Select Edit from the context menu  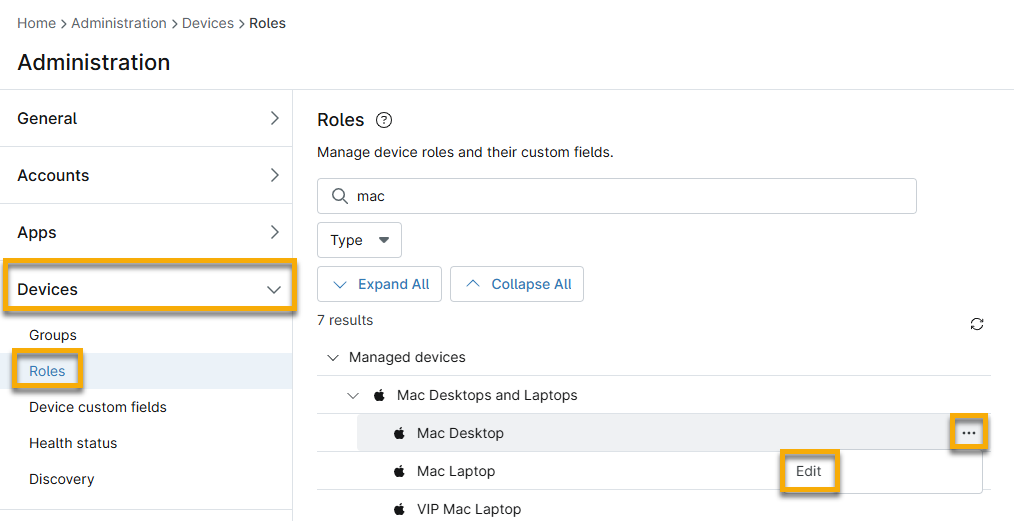click(808, 471)
